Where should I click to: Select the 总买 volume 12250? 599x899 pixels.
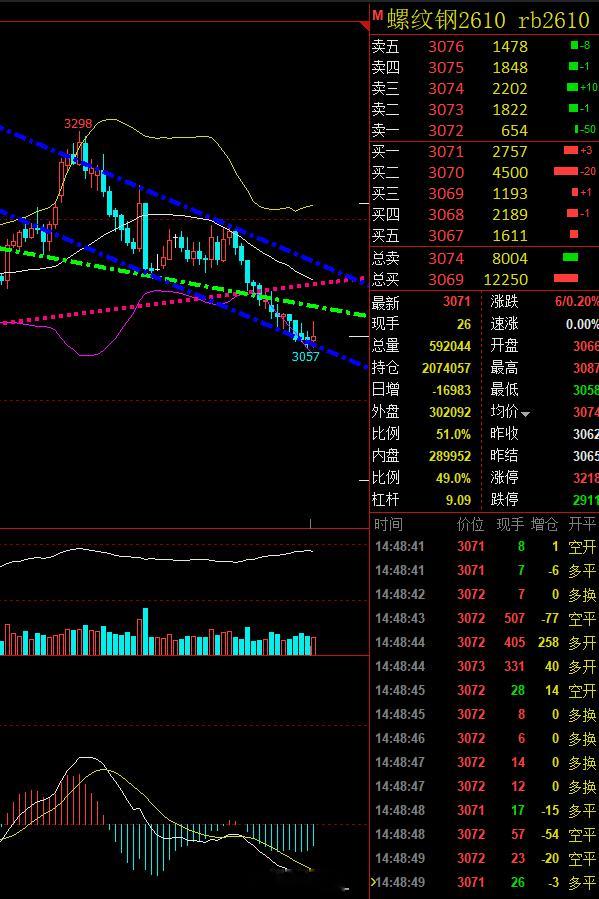point(505,280)
